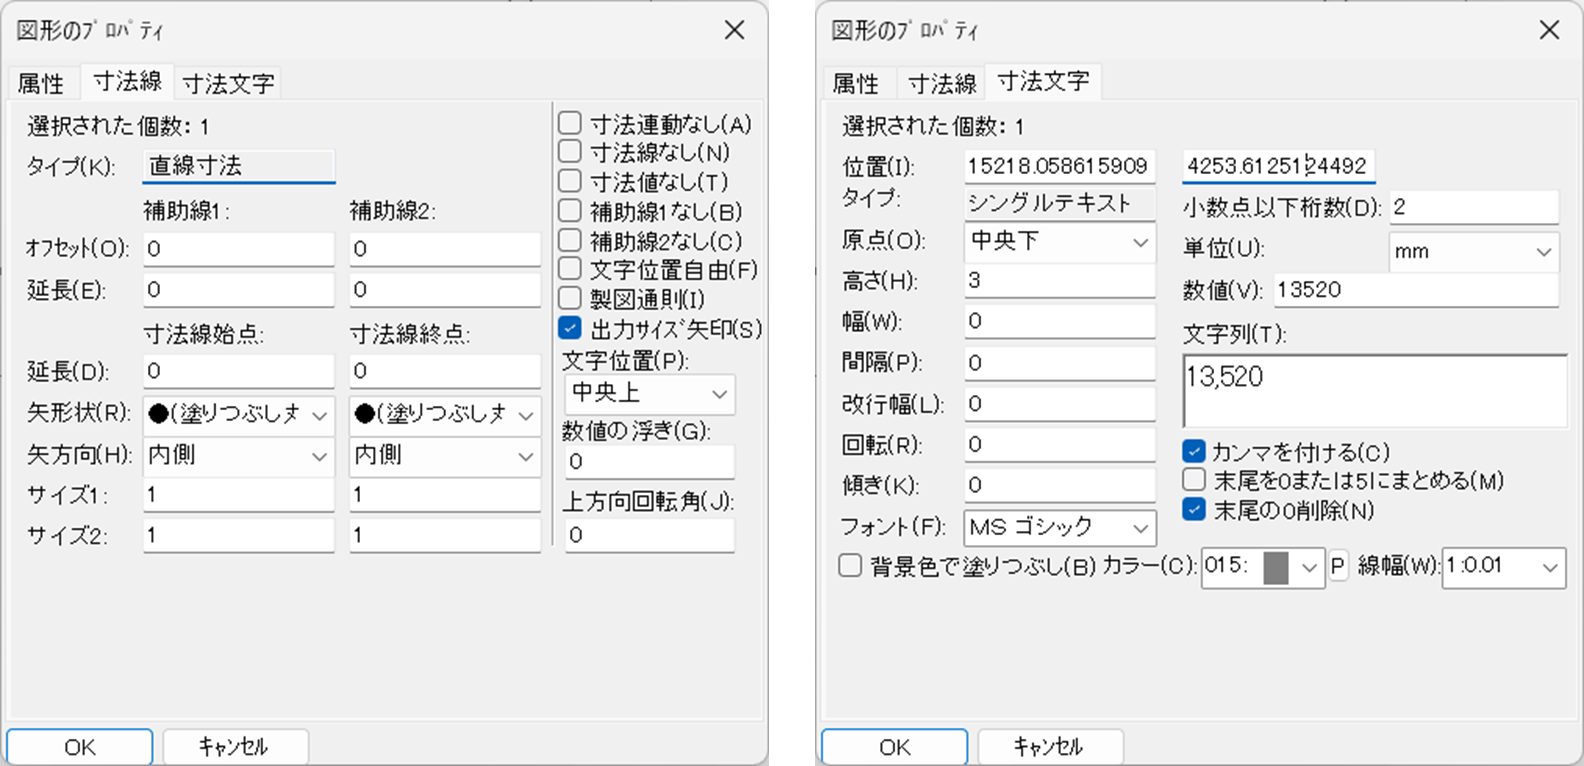Switch to 属性 tab in left dialog

pyautogui.click(x=42, y=83)
